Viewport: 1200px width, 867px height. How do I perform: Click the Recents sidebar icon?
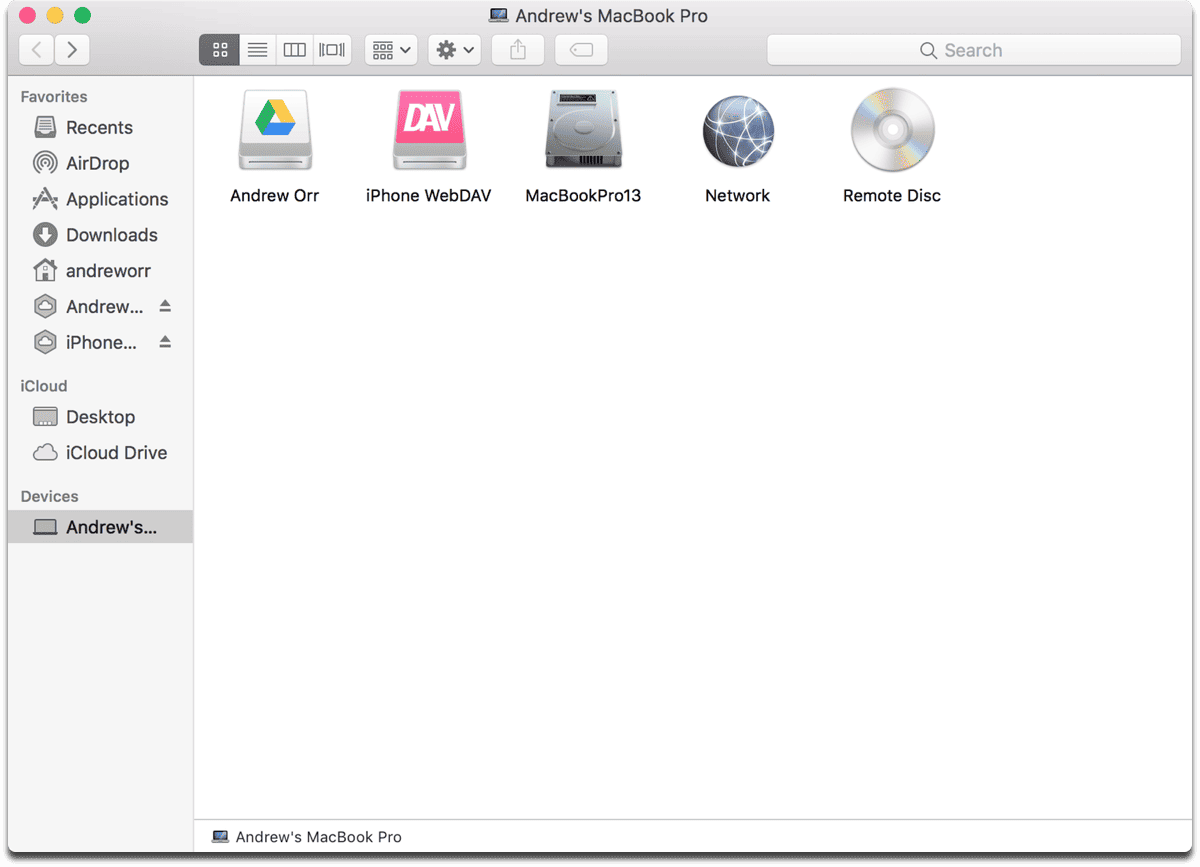[x=45, y=127]
